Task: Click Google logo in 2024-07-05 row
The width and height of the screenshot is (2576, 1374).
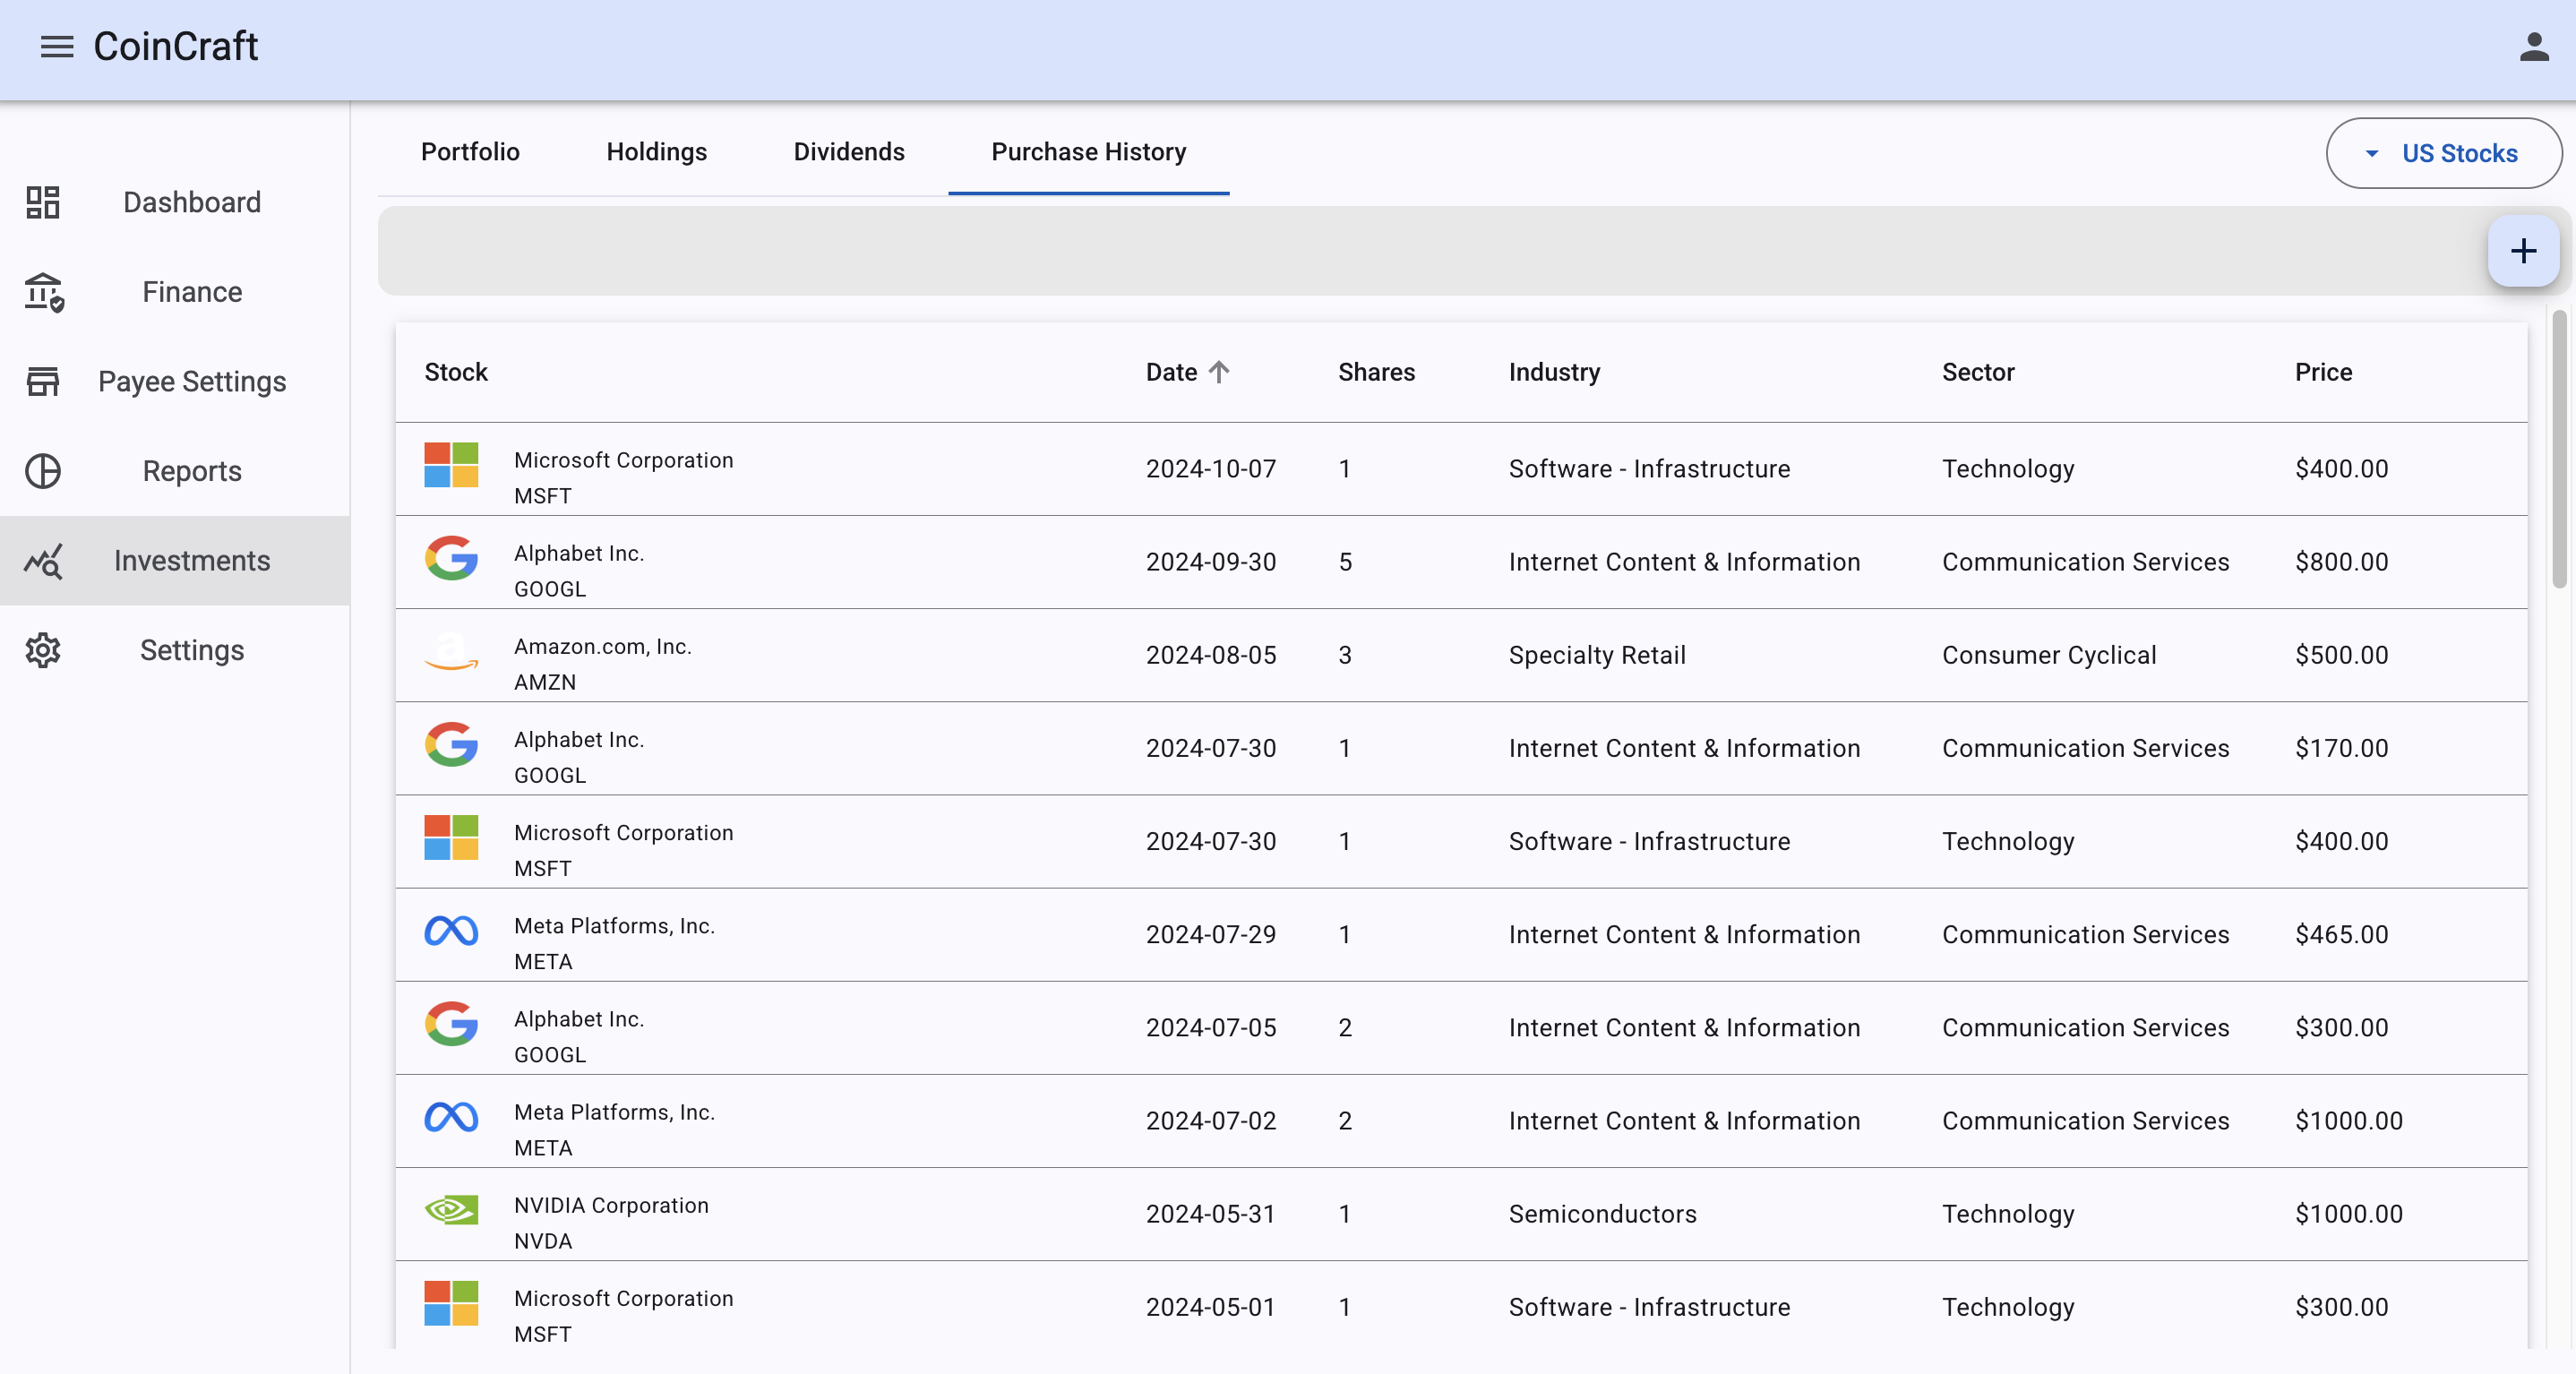Action: (451, 1024)
